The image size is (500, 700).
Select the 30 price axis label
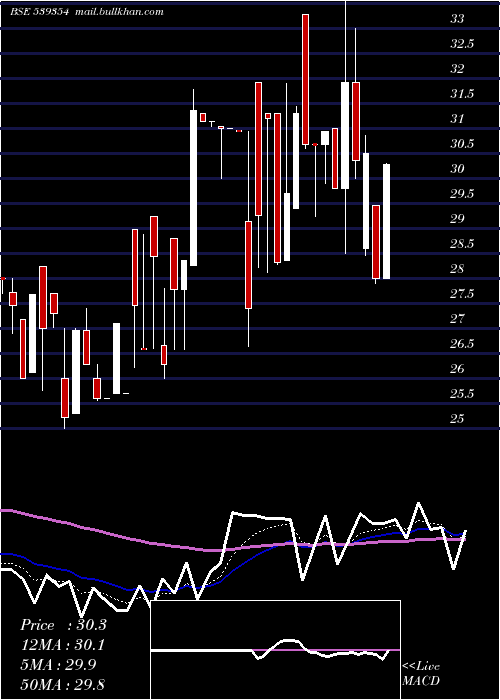pyautogui.click(x=458, y=169)
